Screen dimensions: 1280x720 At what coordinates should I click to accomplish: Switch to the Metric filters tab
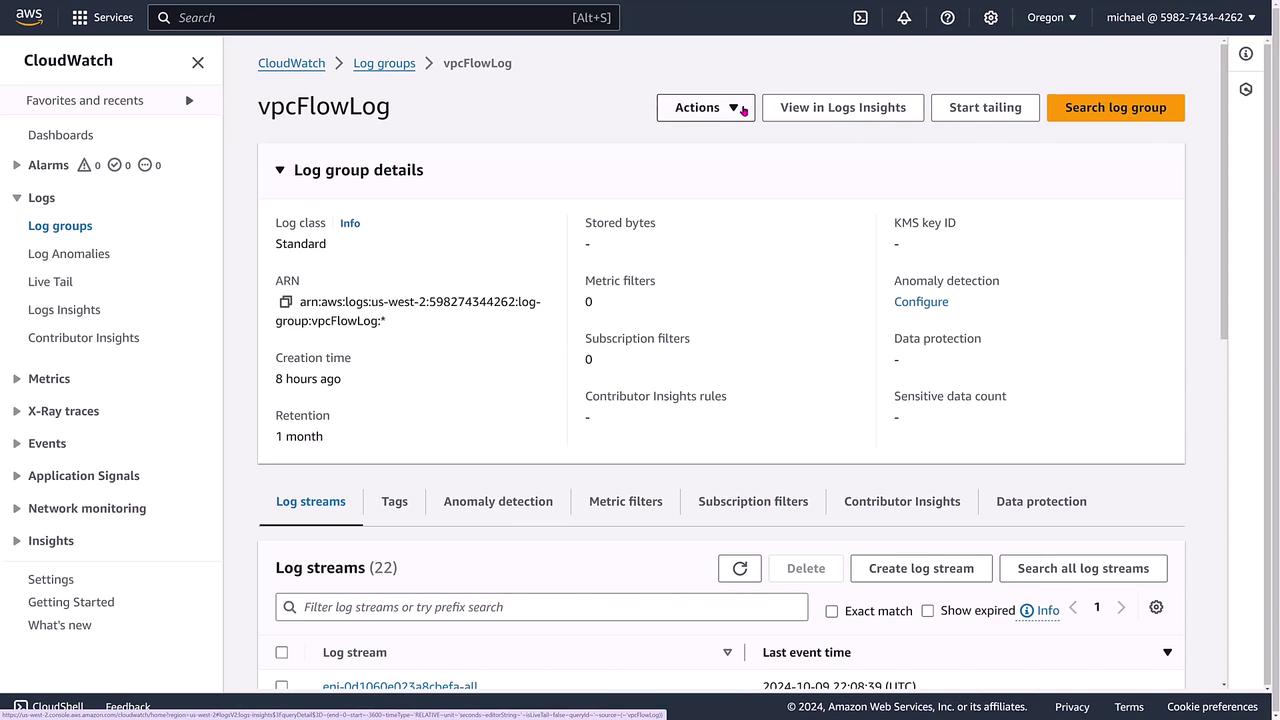click(625, 501)
